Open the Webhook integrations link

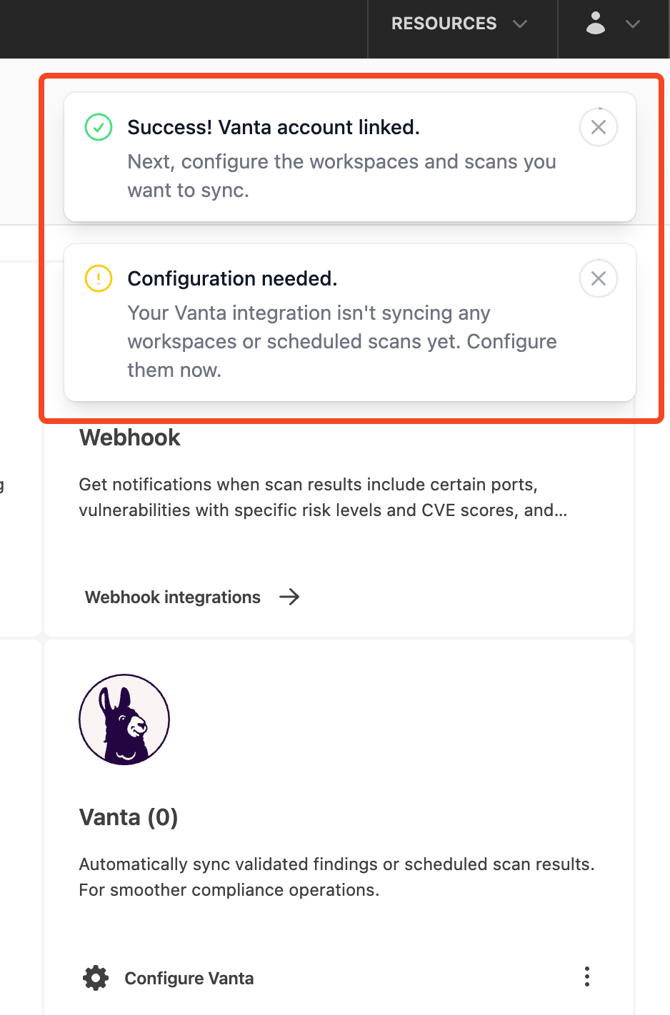172,597
